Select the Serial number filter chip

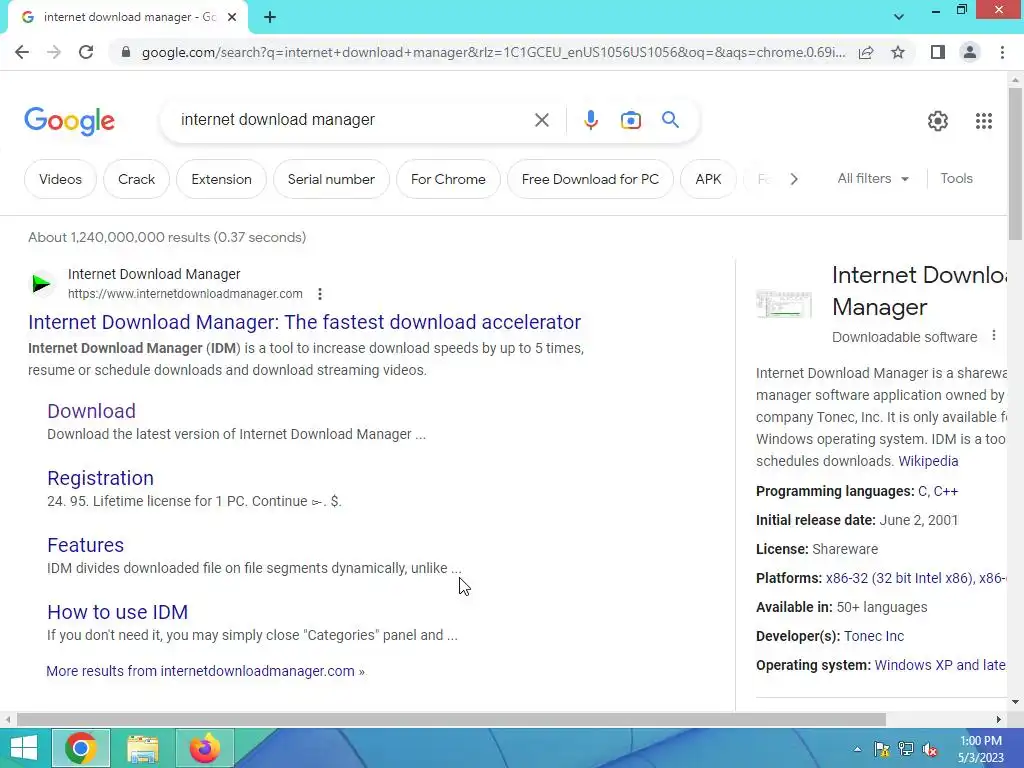(331, 179)
